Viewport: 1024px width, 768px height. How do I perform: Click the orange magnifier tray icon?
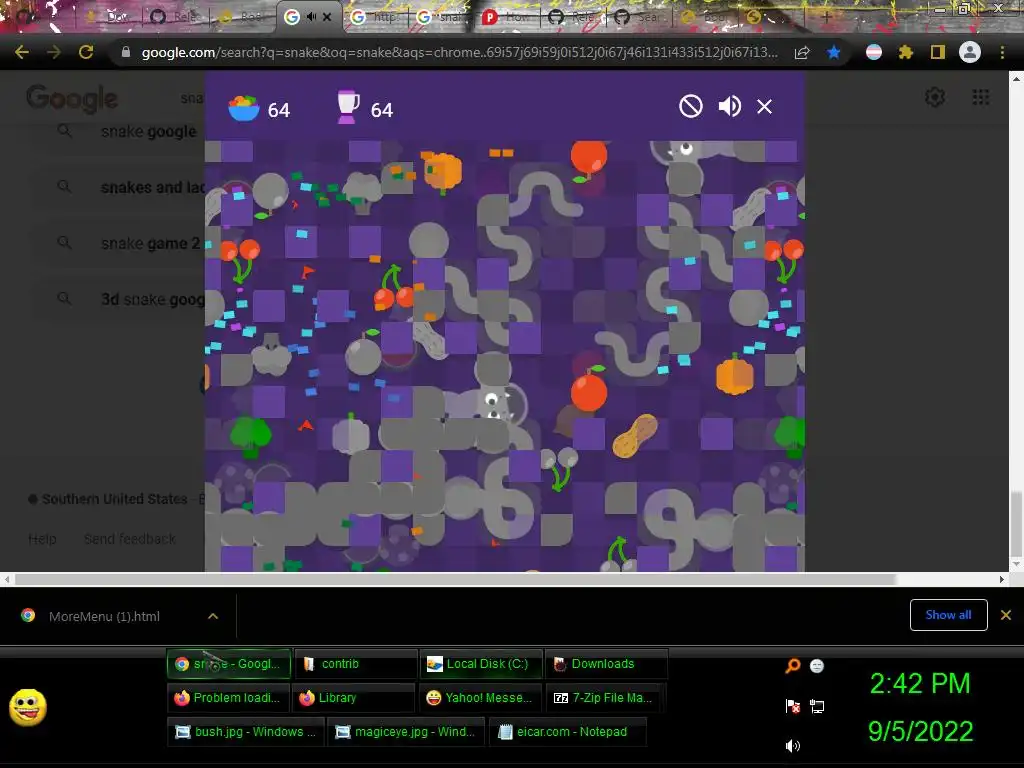click(792, 665)
